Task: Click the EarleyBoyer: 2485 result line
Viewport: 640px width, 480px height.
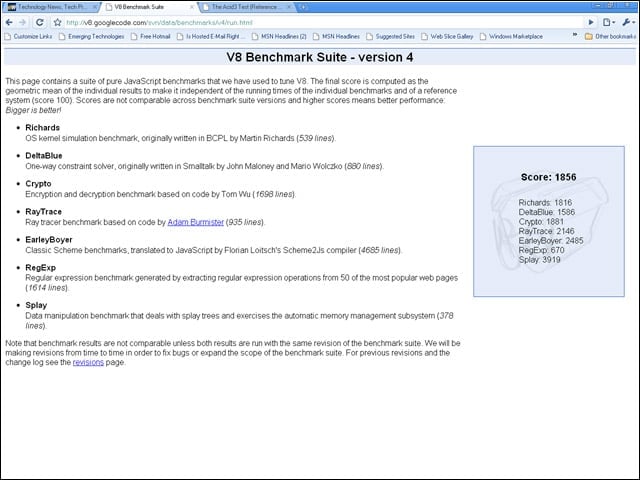Action: click(x=551, y=241)
